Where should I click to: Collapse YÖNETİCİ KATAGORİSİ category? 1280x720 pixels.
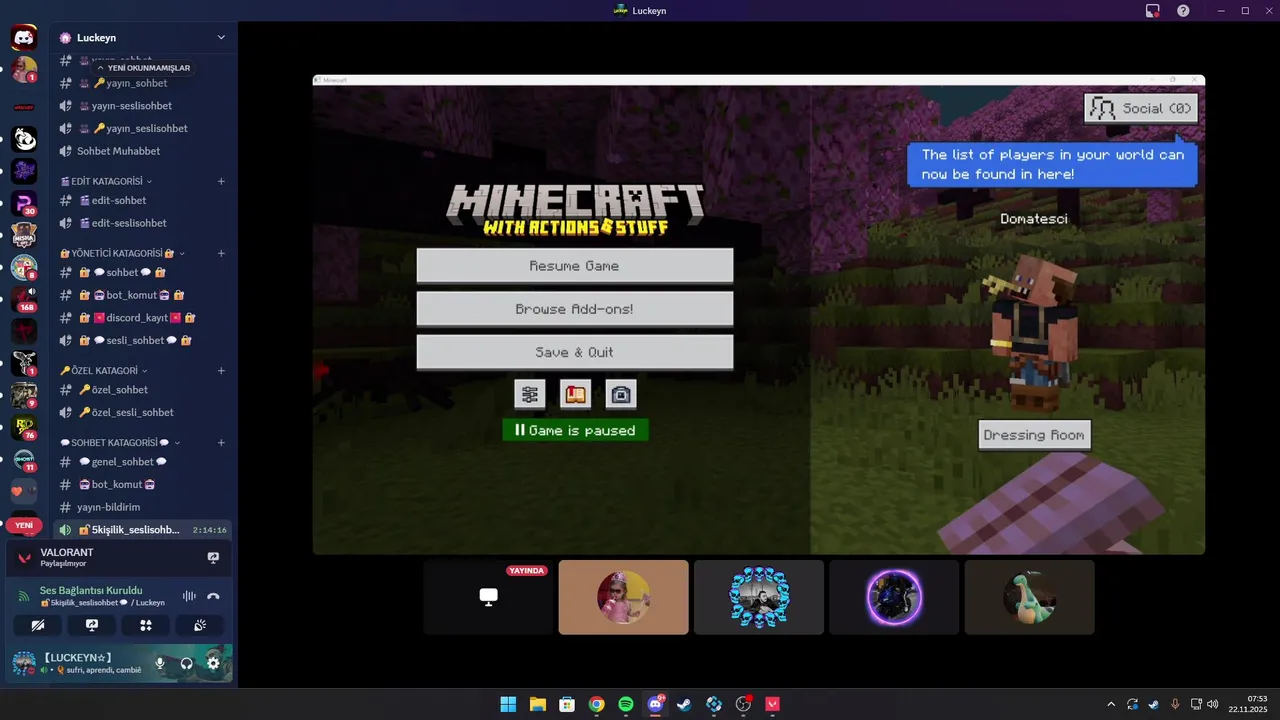(123, 253)
